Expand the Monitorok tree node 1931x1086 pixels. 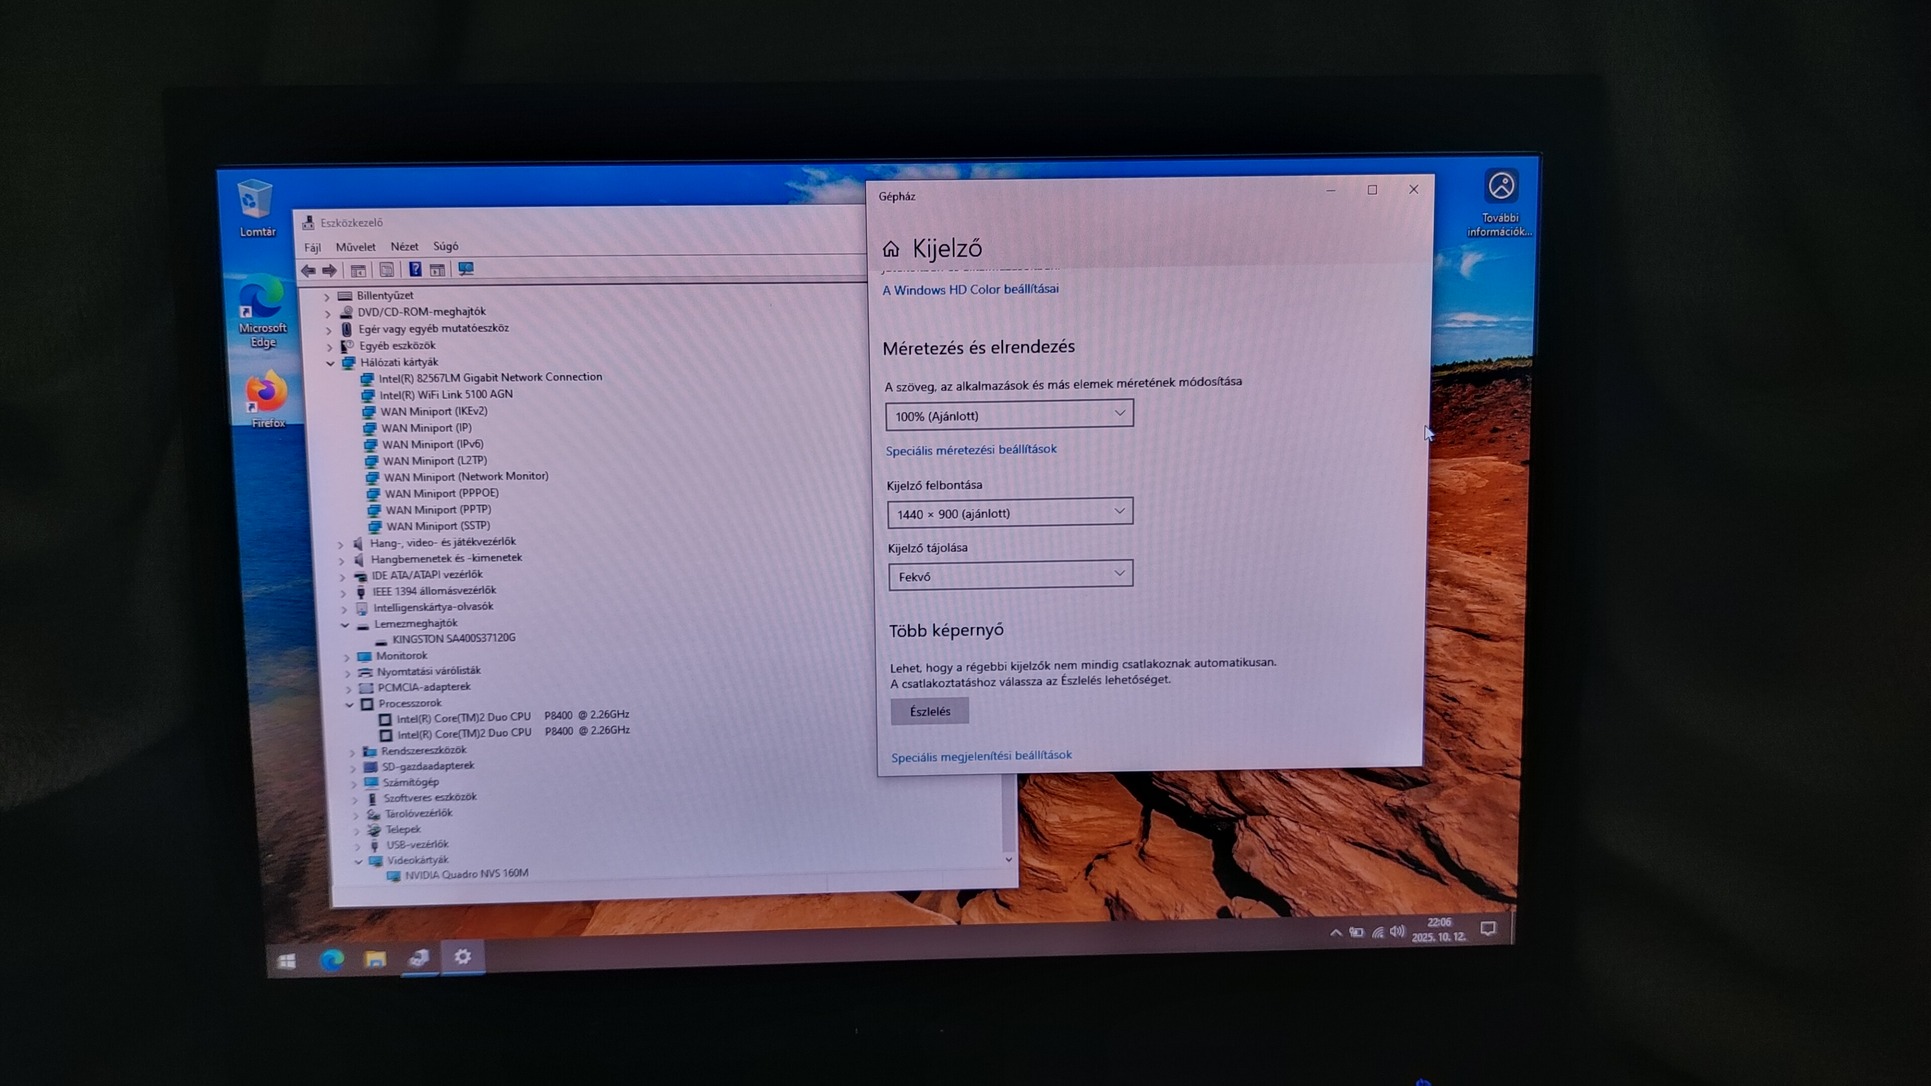[348, 657]
